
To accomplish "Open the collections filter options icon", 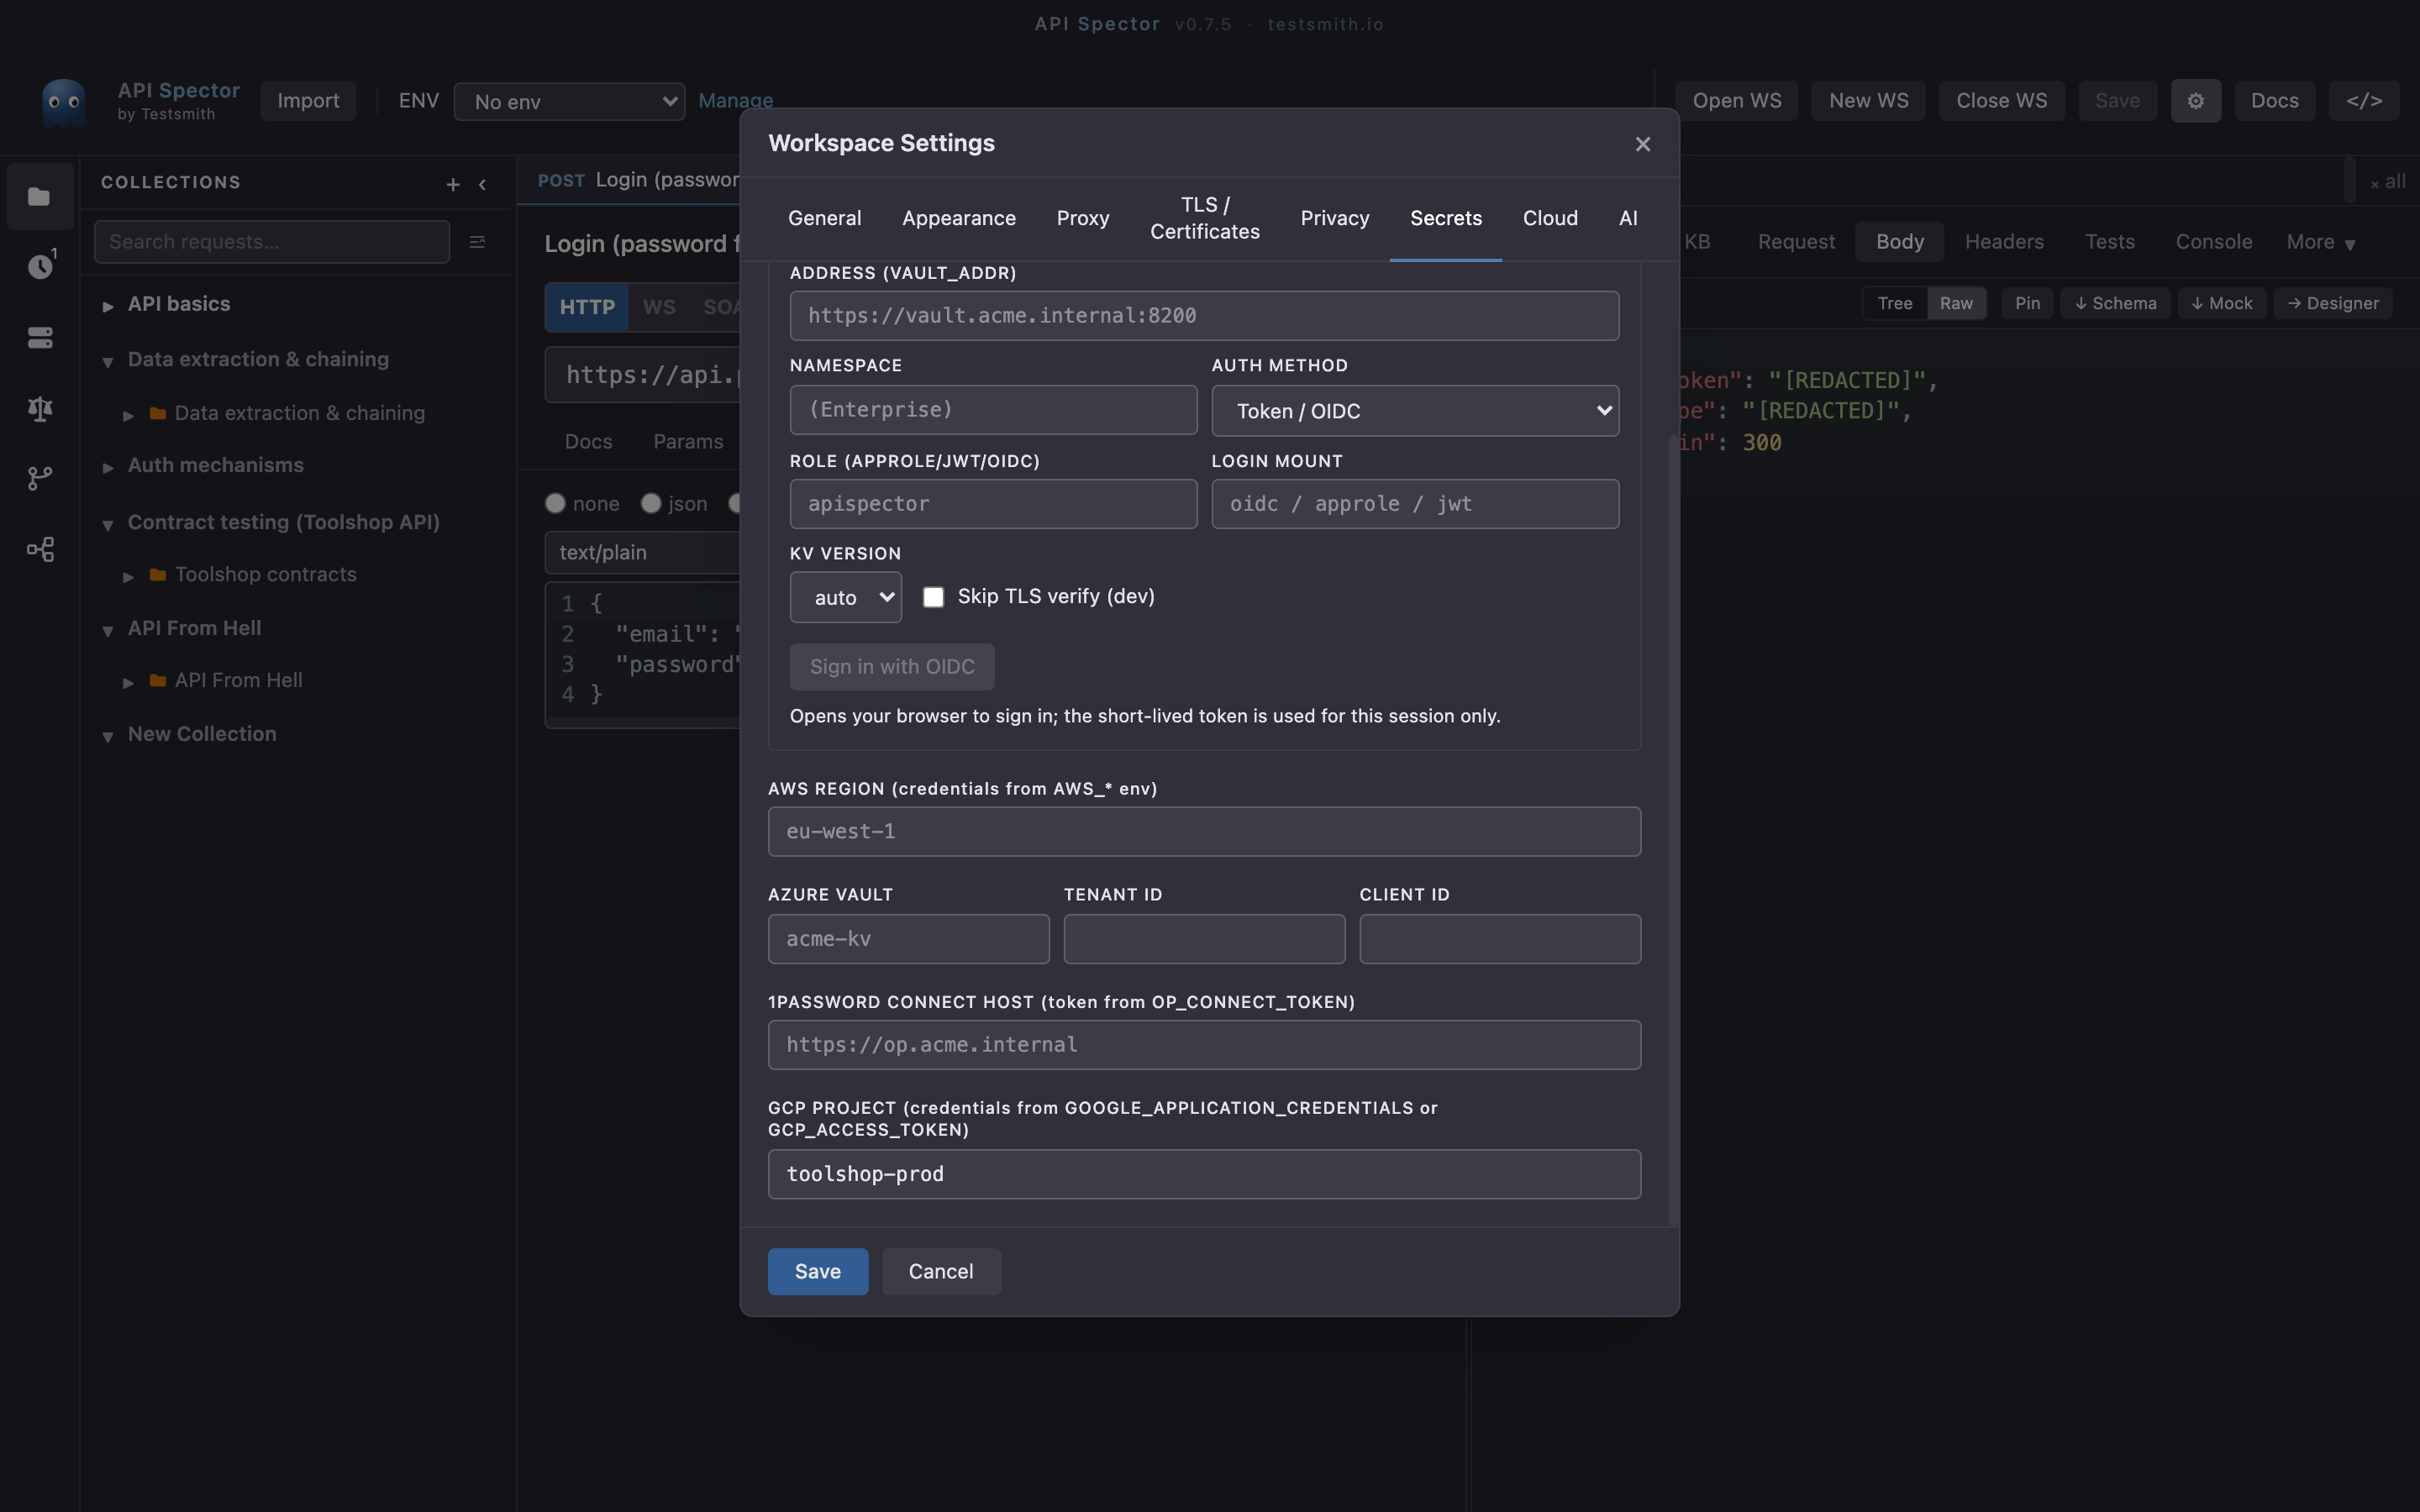I will click(x=477, y=242).
